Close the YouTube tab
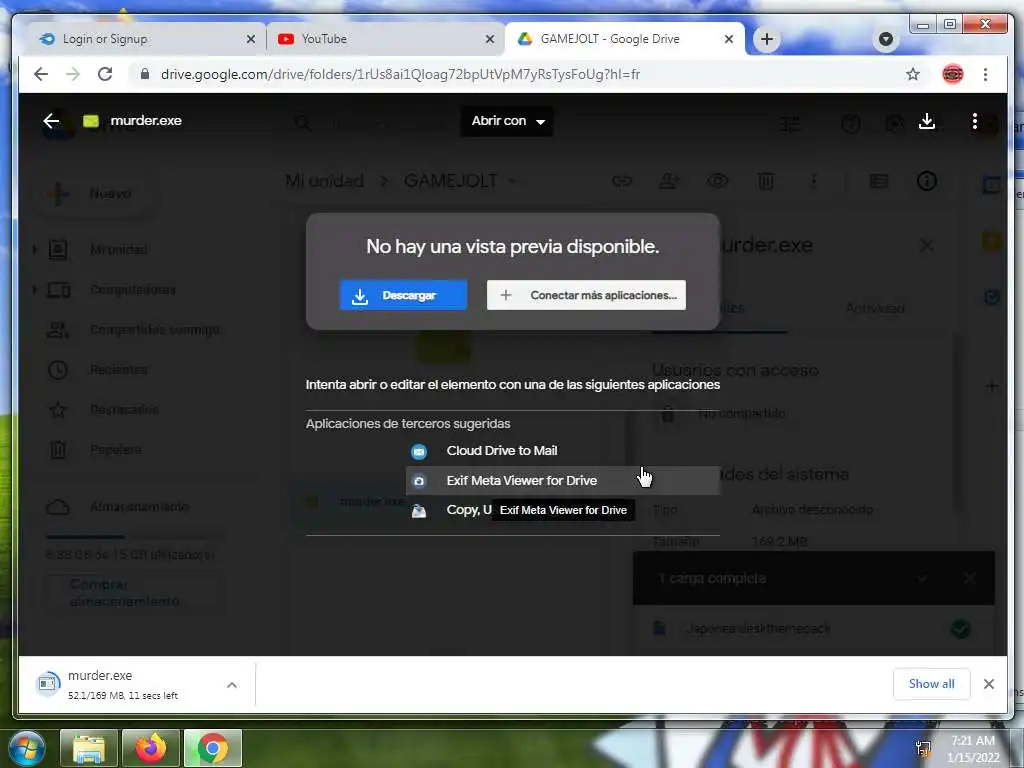 [490, 39]
